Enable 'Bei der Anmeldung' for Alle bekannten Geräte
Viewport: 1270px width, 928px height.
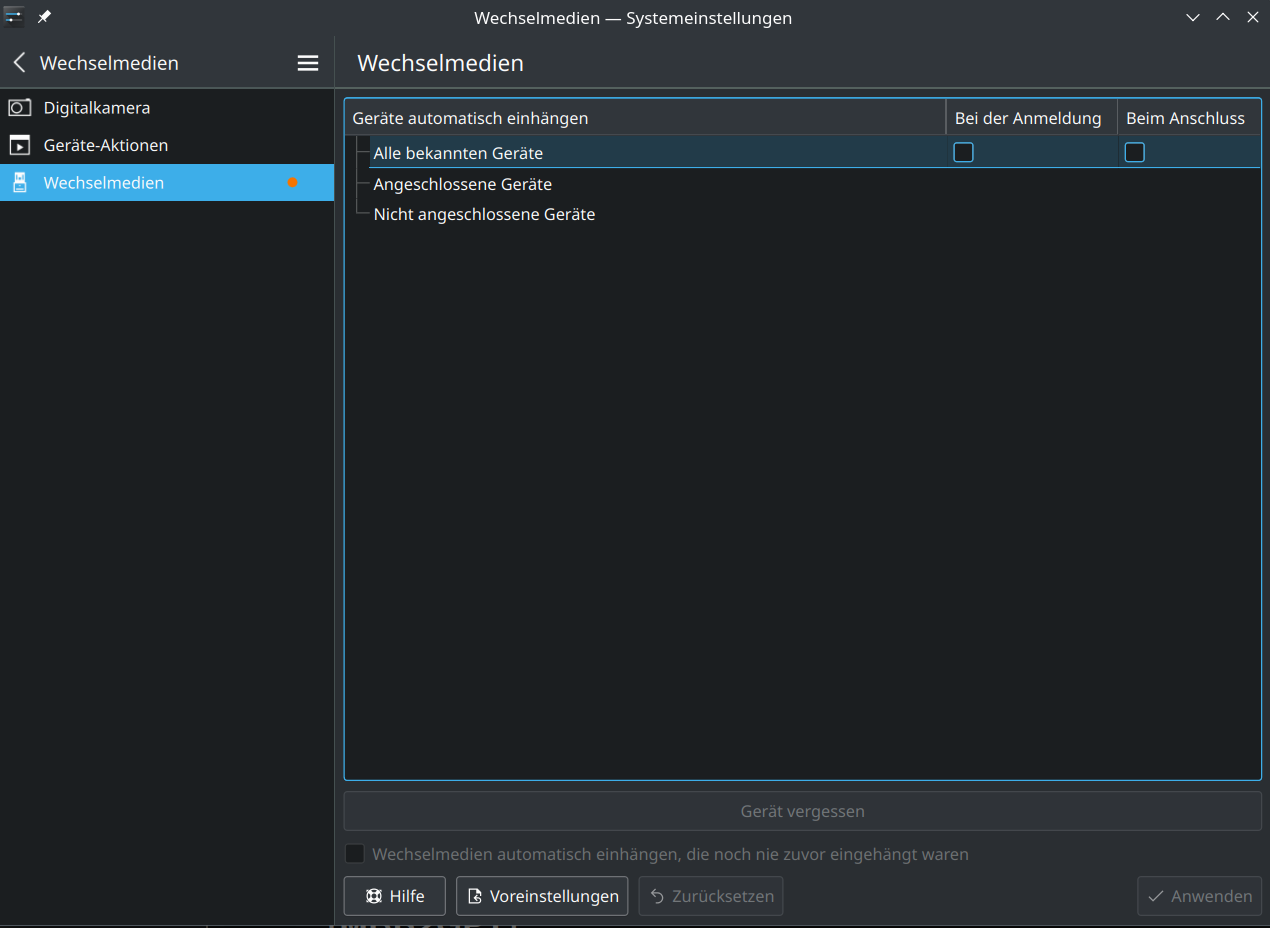tap(963, 152)
